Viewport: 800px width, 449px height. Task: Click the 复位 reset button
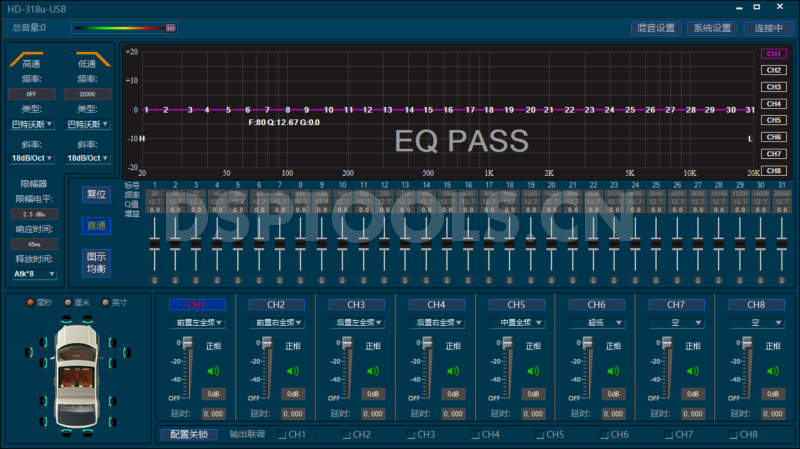pos(96,193)
